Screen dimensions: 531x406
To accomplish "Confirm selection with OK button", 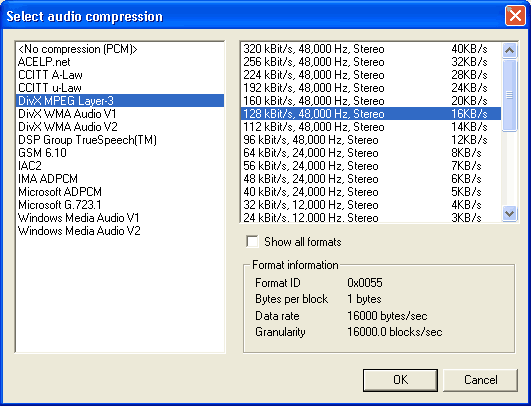I will pyautogui.click(x=400, y=380).
